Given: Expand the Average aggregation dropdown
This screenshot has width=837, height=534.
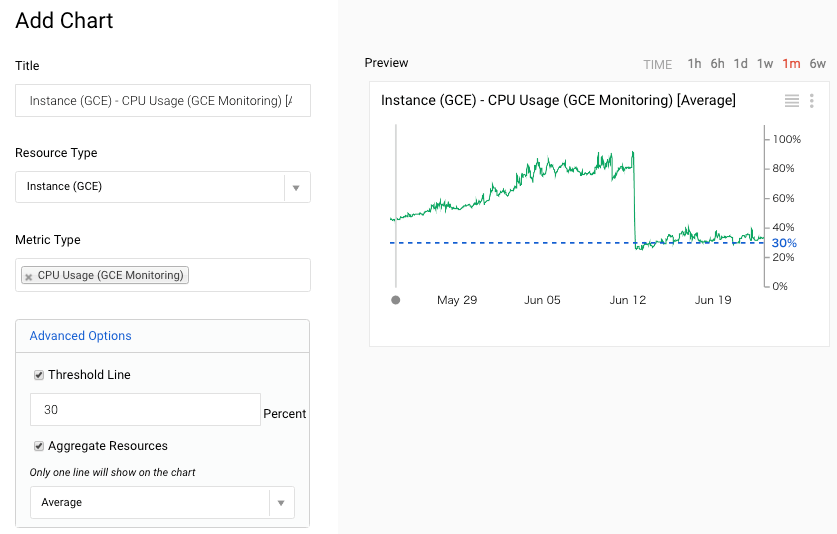Looking at the screenshot, I should tap(281, 502).
